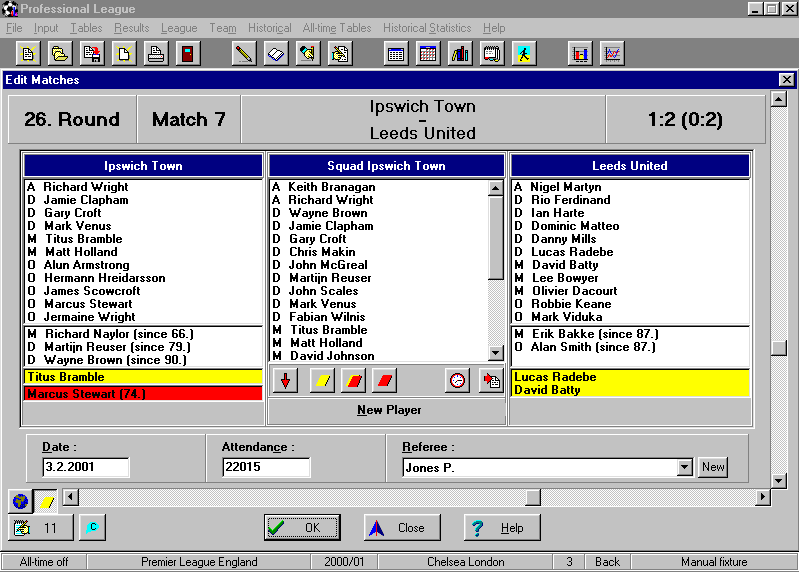
Task: Select the red Marcus Stewart (74.) entry
Action: pyautogui.click(x=143, y=394)
